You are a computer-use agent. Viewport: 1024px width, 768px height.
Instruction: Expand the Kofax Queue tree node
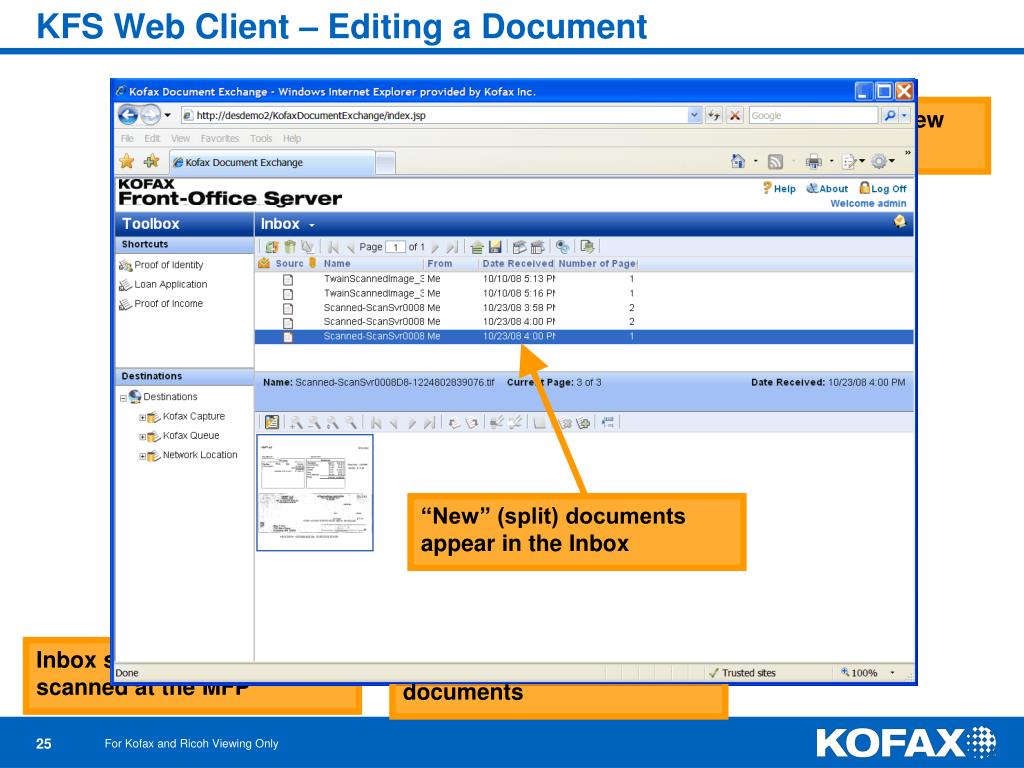pos(142,437)
